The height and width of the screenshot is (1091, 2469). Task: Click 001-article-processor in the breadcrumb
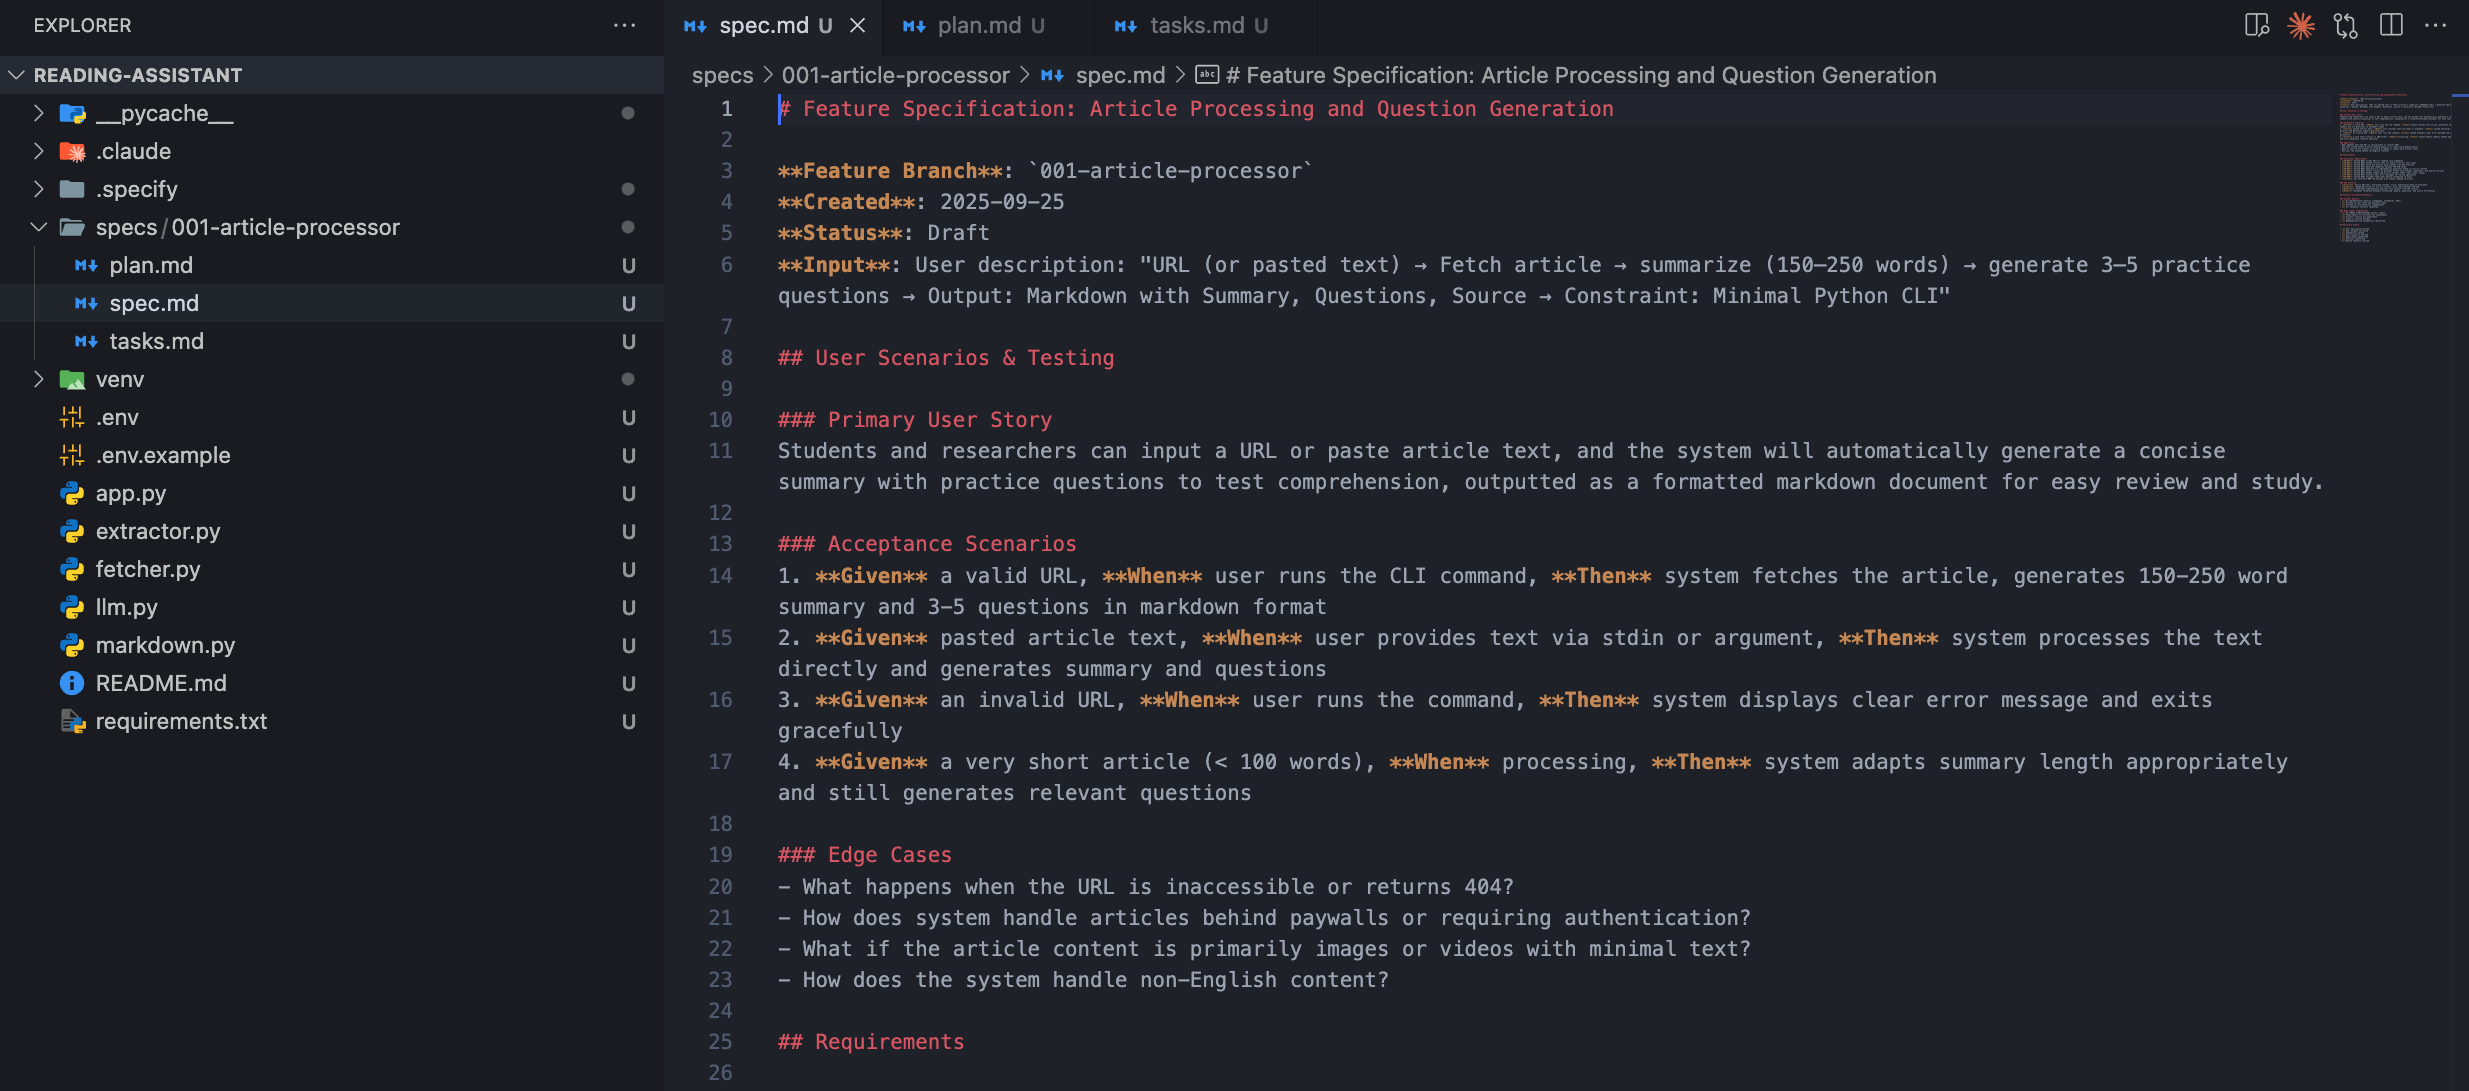tap(895, 75)
